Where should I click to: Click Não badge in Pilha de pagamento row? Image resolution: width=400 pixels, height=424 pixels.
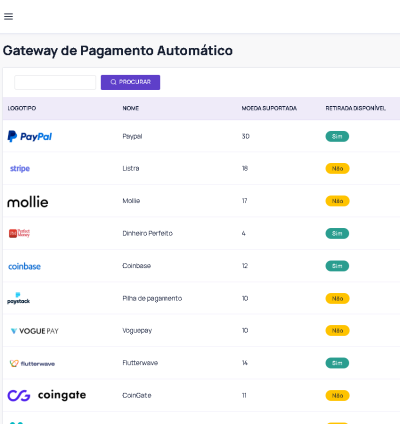(337, 298)
